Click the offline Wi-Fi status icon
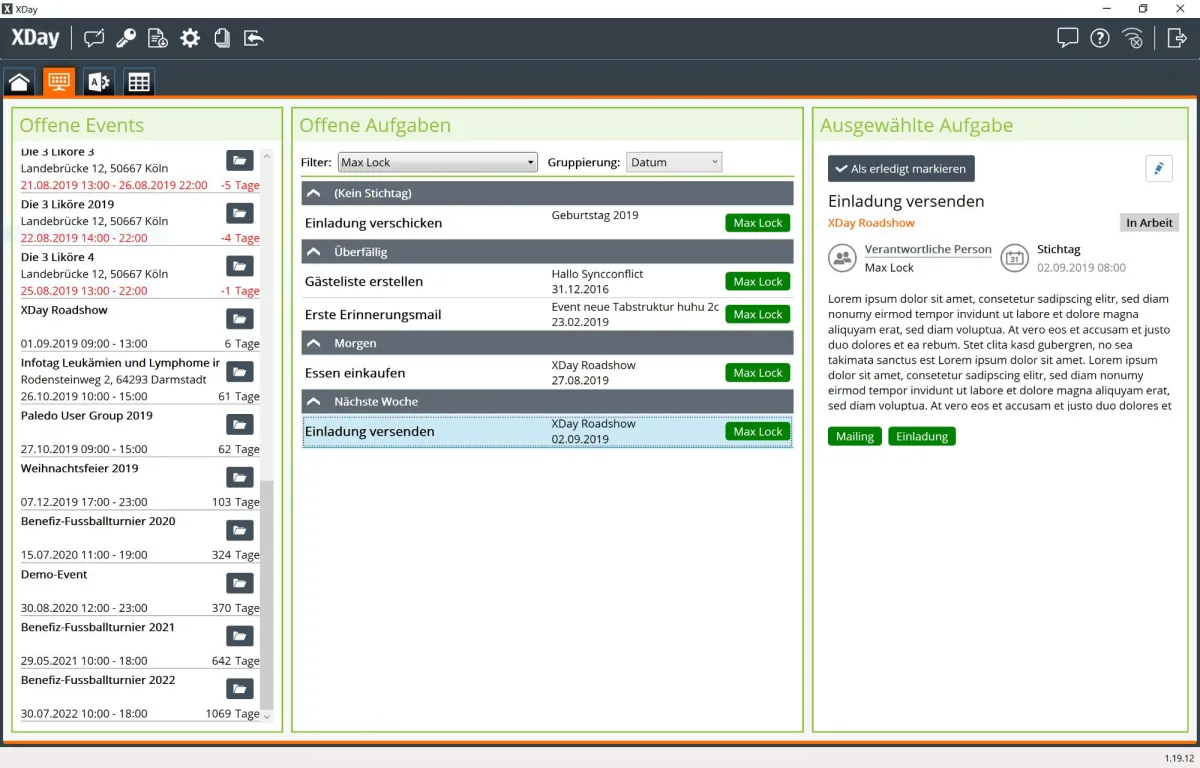Image resolution: width=1200 pixels, height=768 pixels. [1133, 39]
